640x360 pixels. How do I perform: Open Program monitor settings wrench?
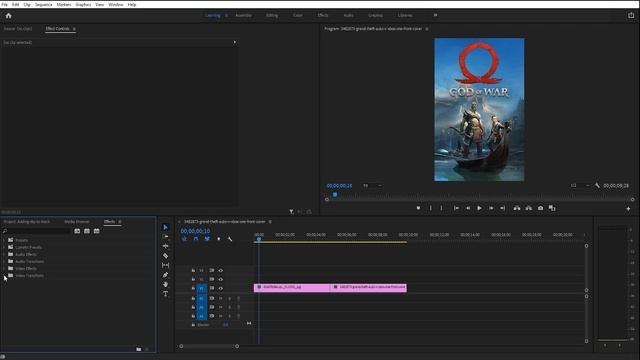click(x=597, y=186)
